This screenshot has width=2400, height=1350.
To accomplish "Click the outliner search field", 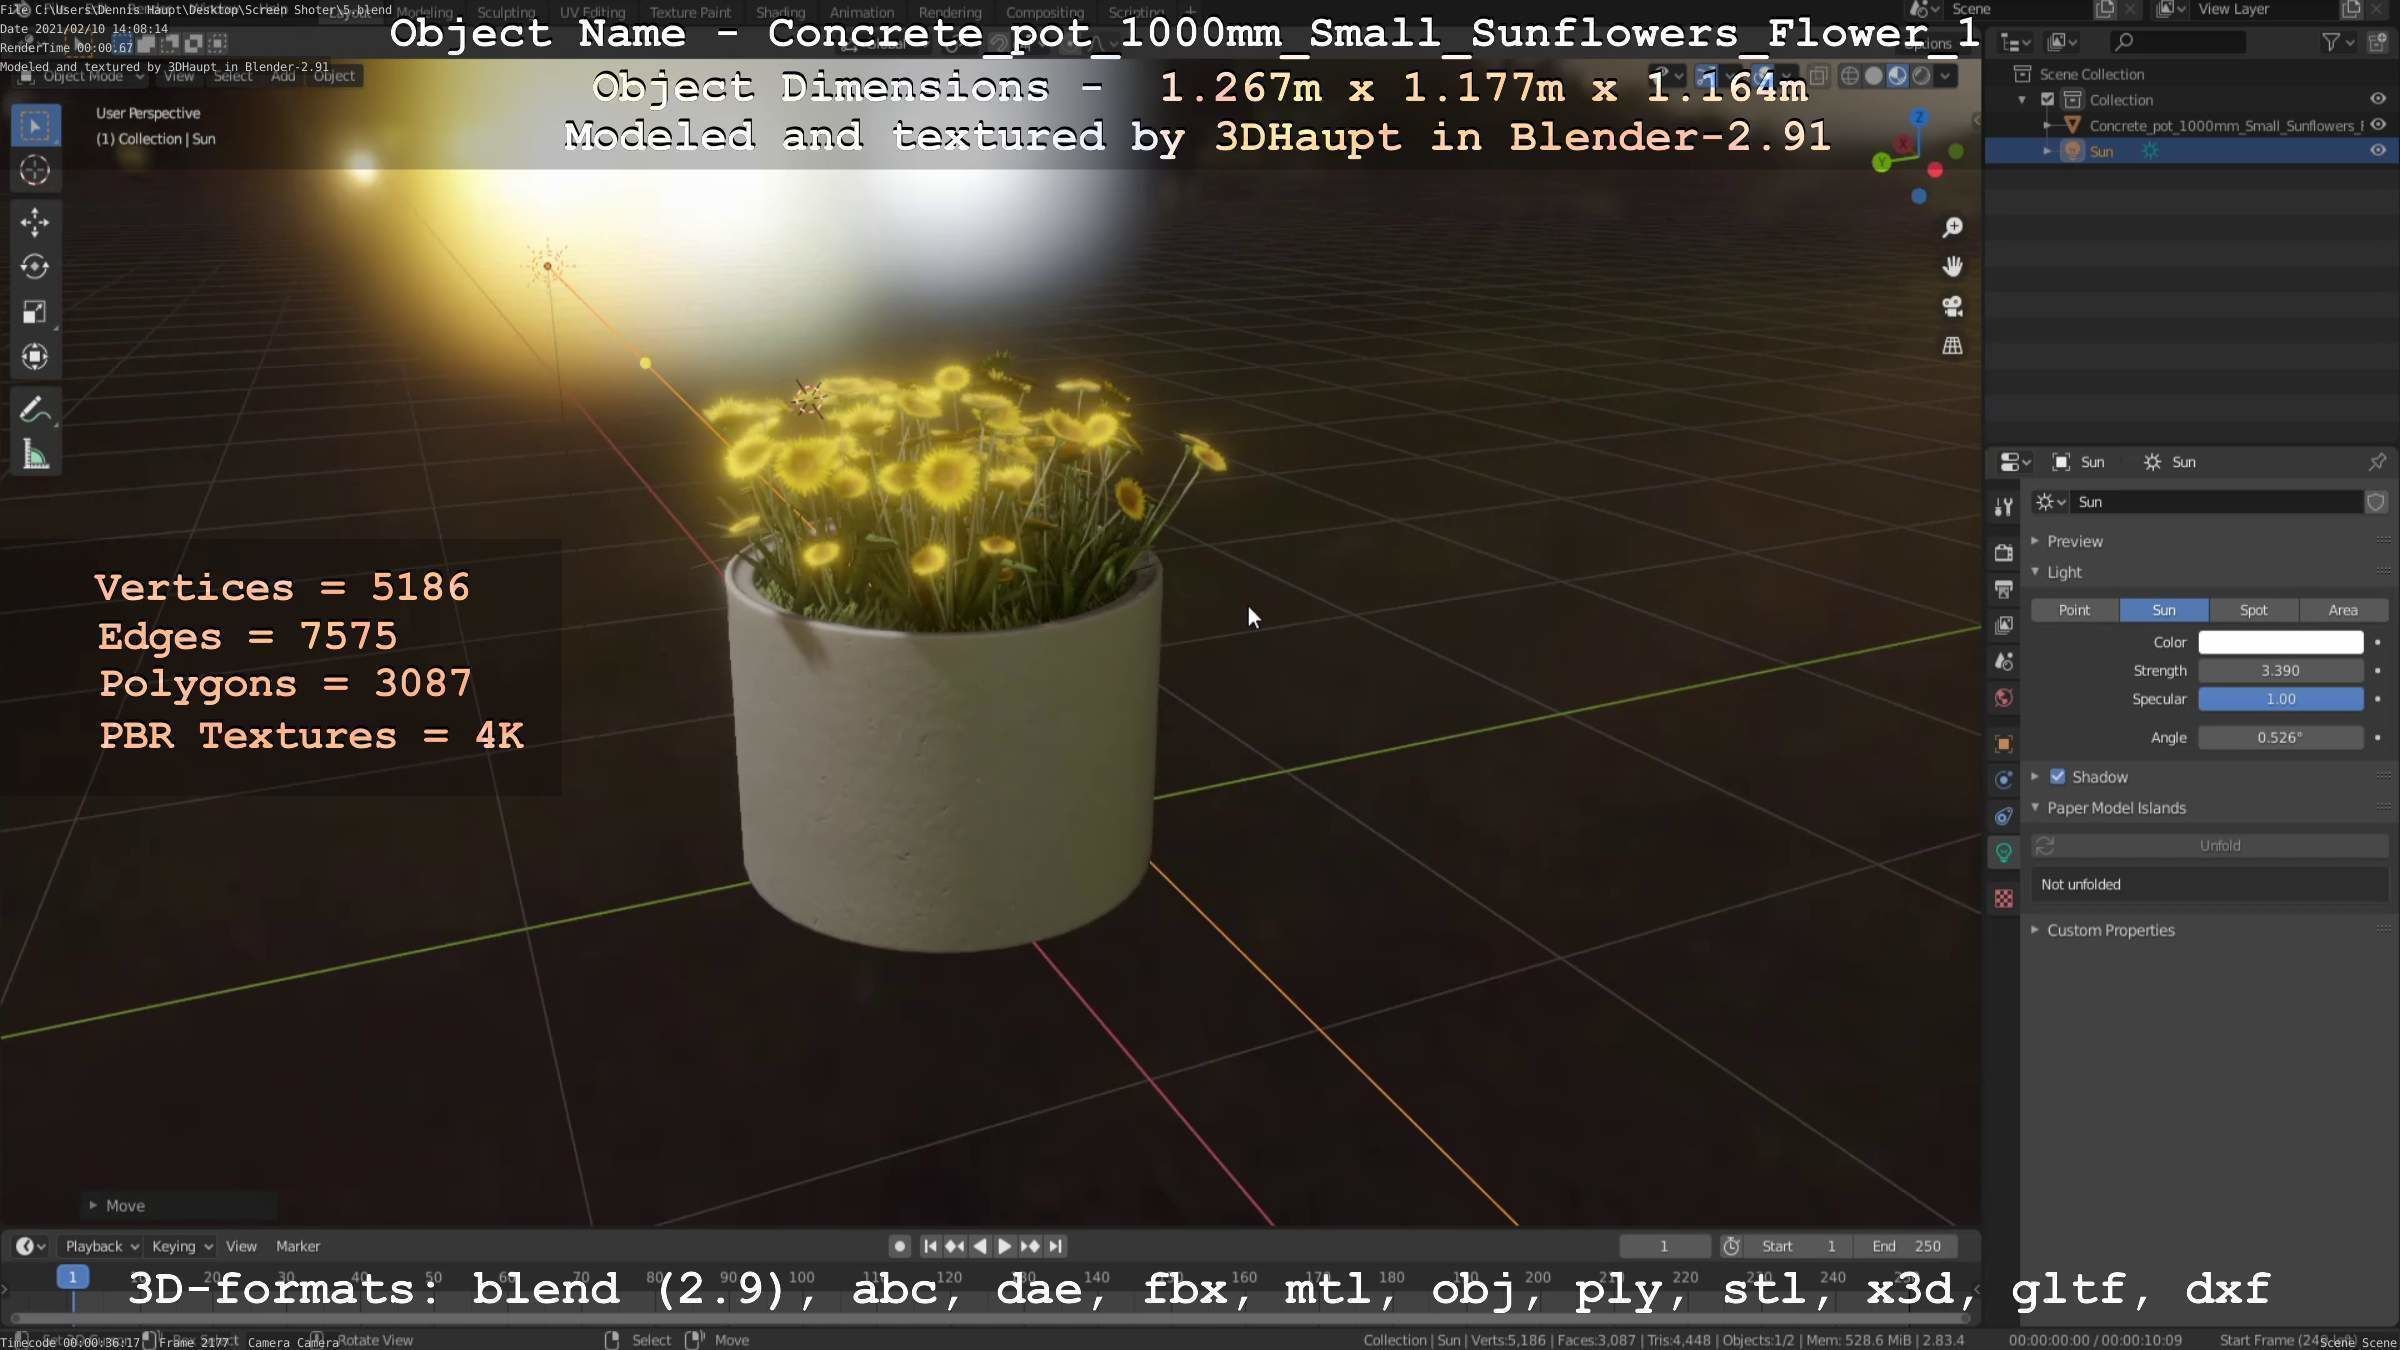I will pyautogui.click(x=2178, y=42).
